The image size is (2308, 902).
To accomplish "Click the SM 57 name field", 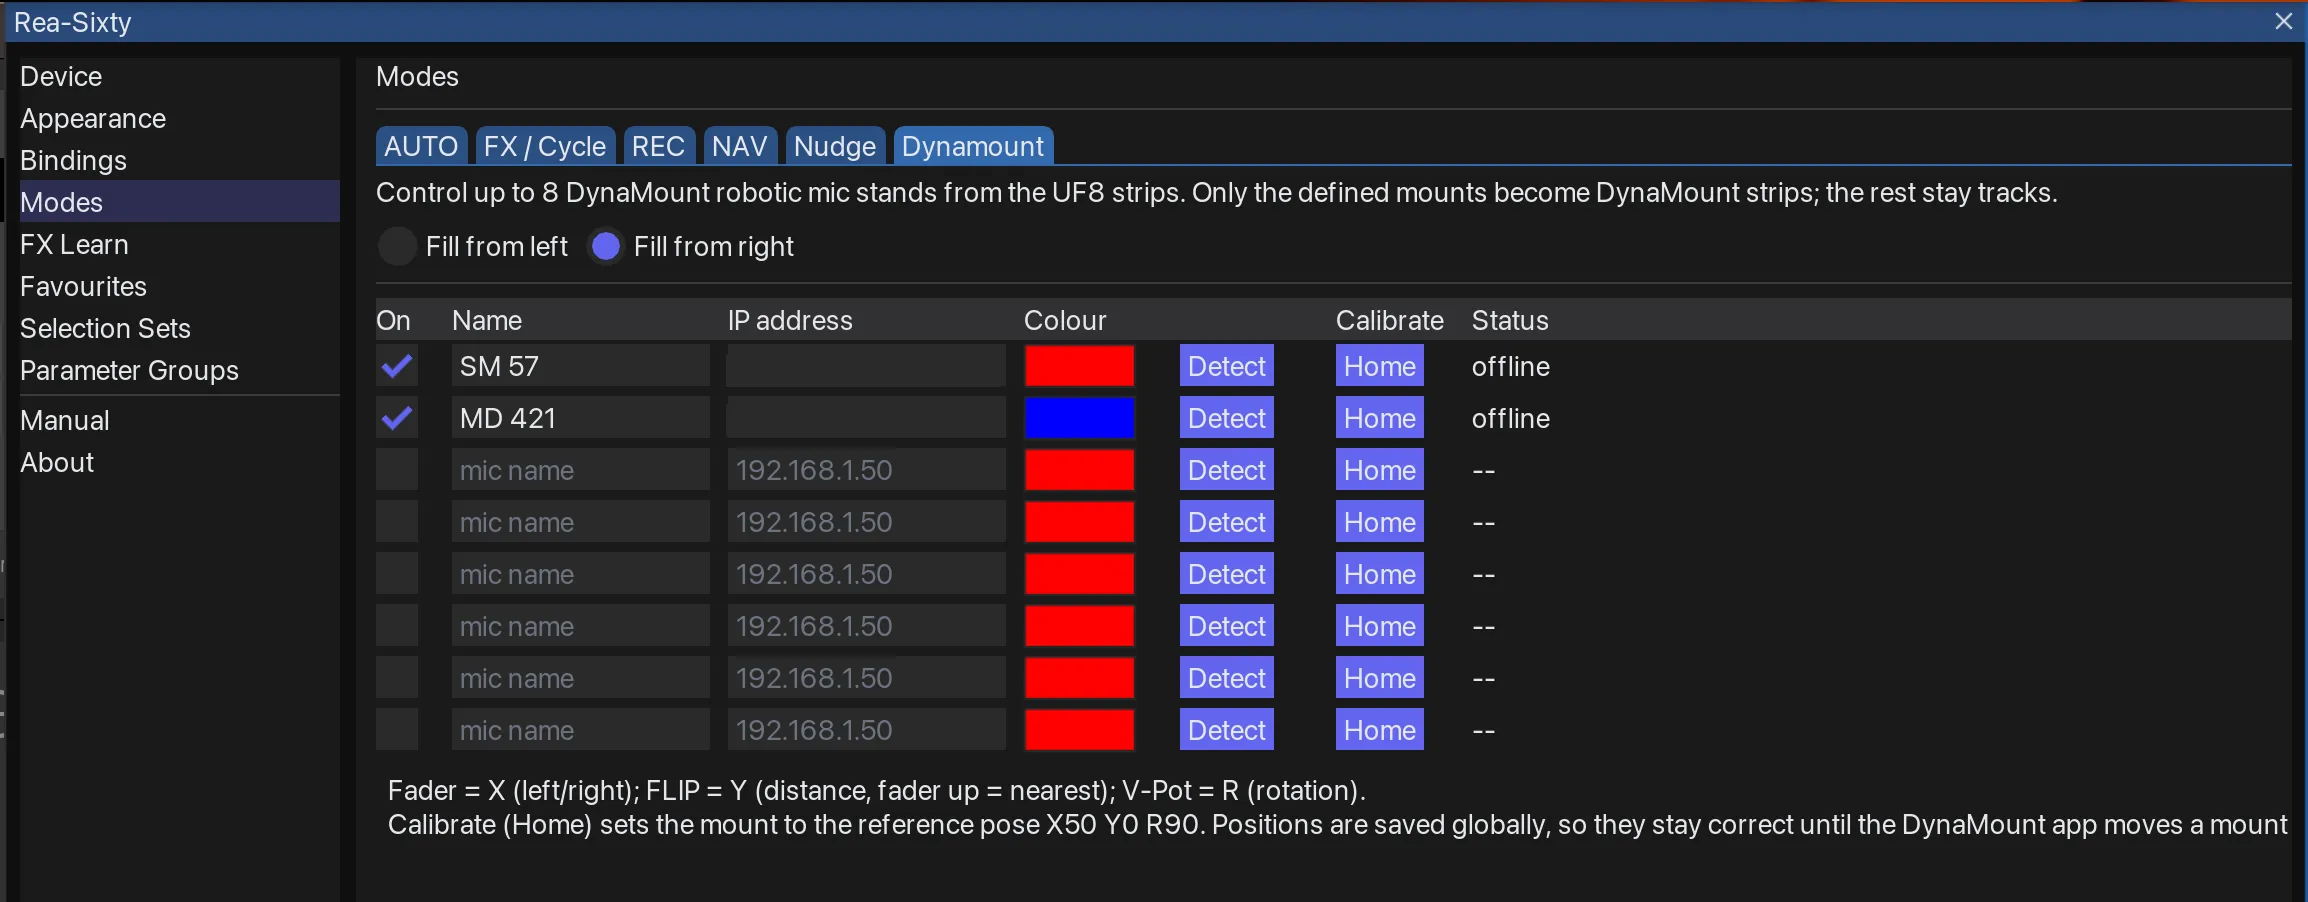I will point(581,366).
